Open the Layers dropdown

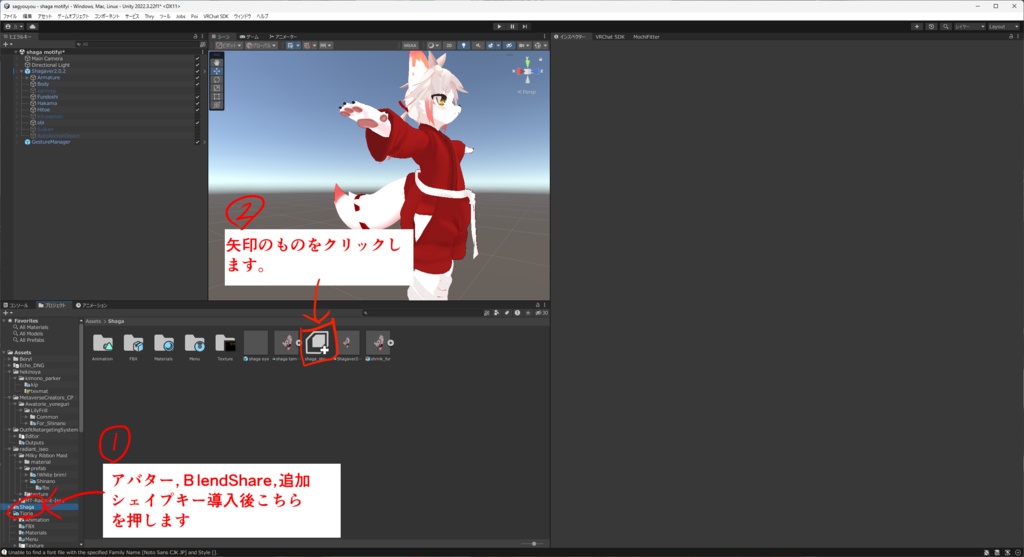970,27
